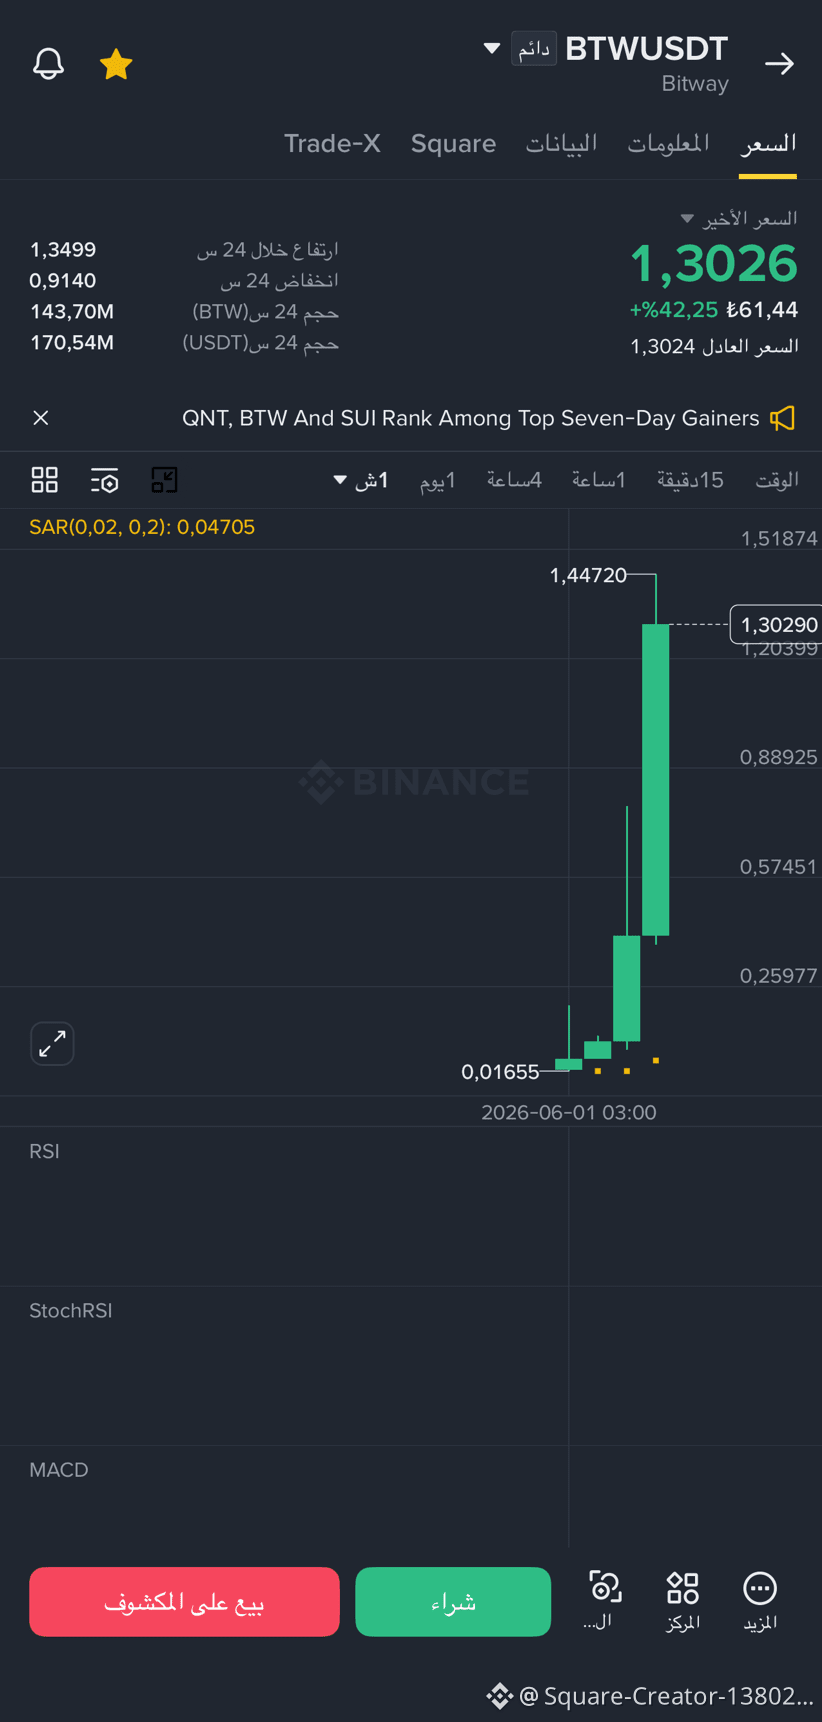Tap the red بيع على المكشوف button
Viewport: 822px width, 1722px height.
click(x=184, y=1602)
